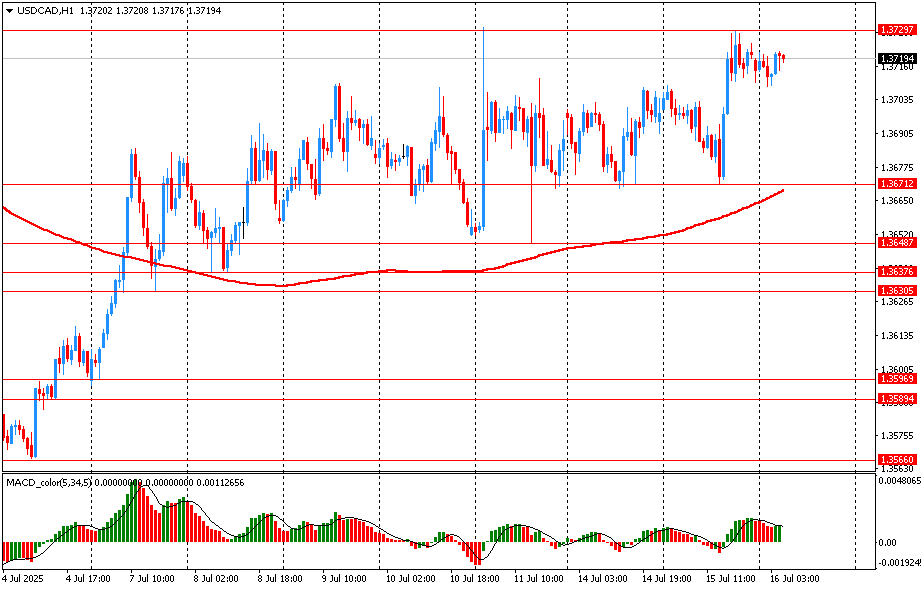Select the 1.35660 bottom level label
921x590 pixels.
tap(897, 460)
